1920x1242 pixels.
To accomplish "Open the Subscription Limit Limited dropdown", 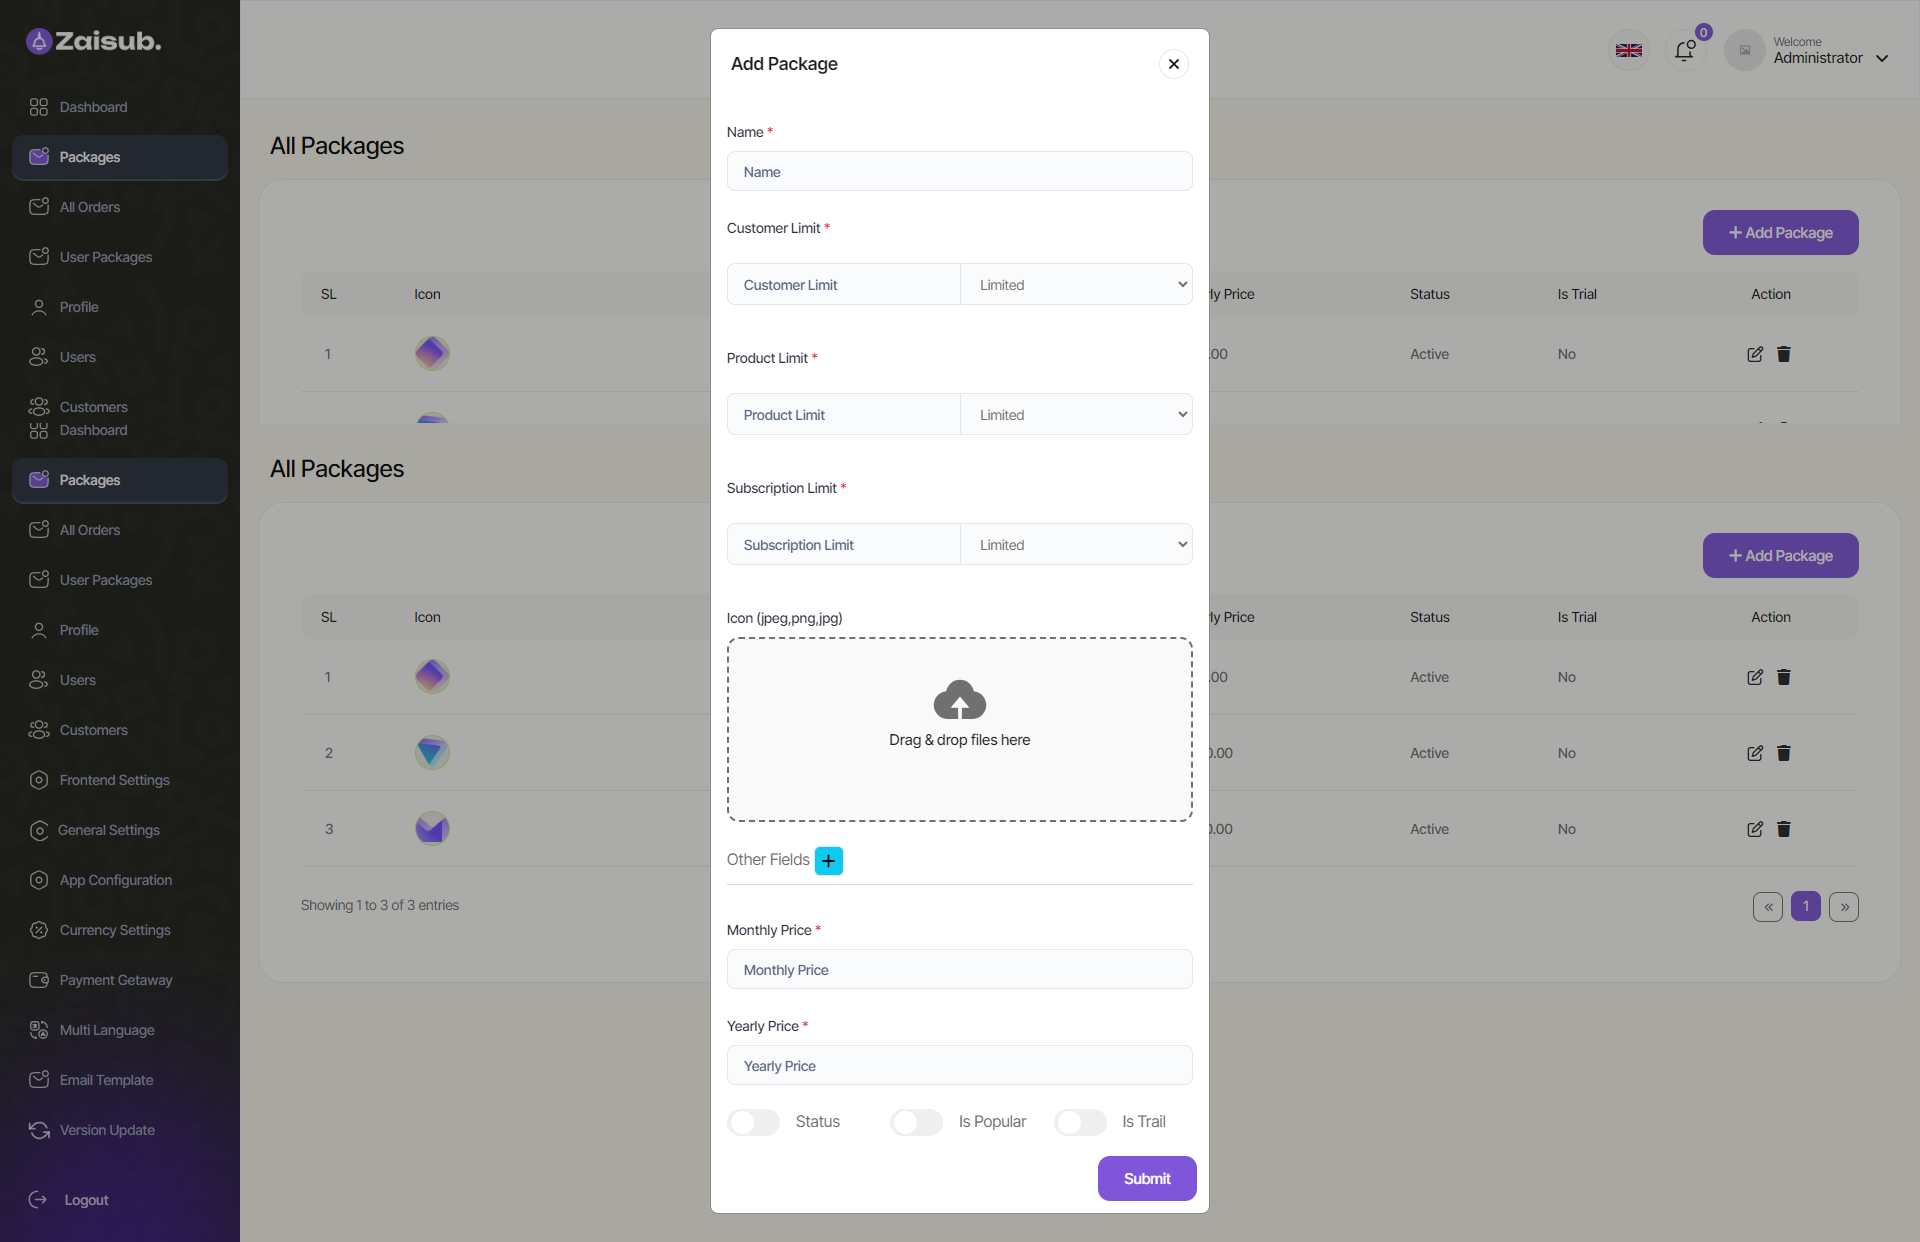I will (1077, 544).
